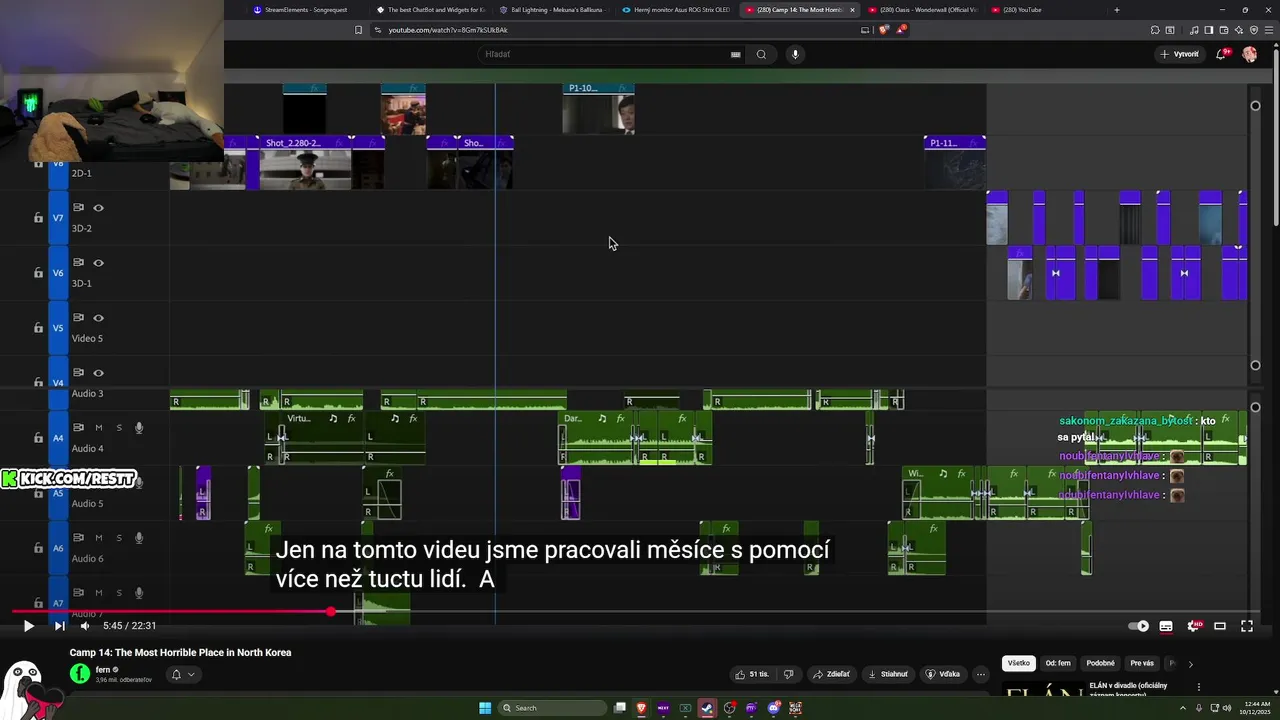Click the Windows taskbar Search box

click(553, 708)
